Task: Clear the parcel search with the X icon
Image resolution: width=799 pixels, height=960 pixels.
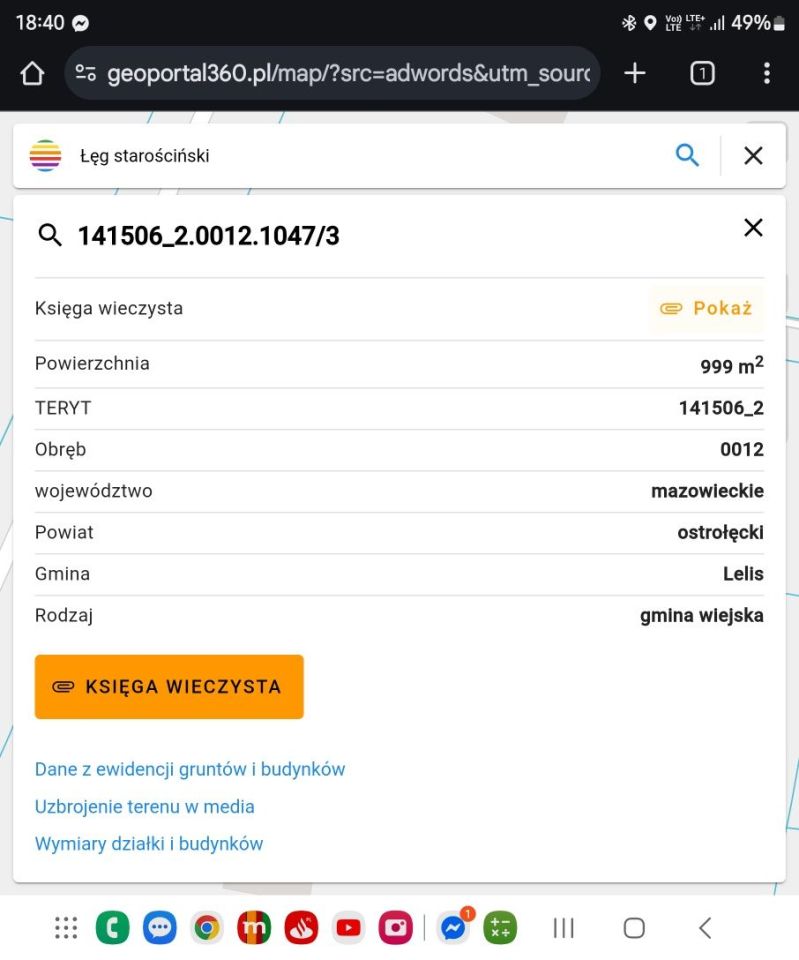Action: pos(753,228)
